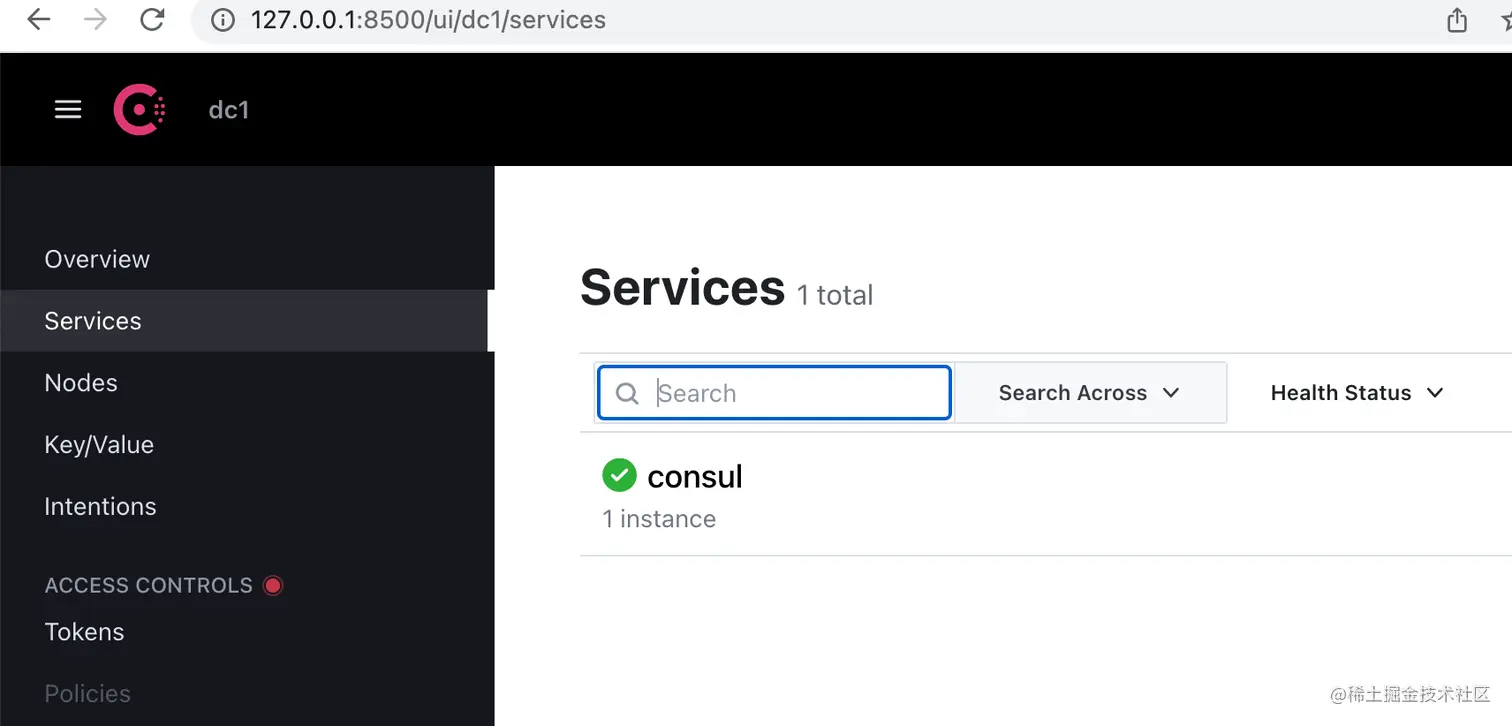The width and height of the screenshot is (1512, 726).
Task: Click the browser back arrow
Action: coord(39,20)
